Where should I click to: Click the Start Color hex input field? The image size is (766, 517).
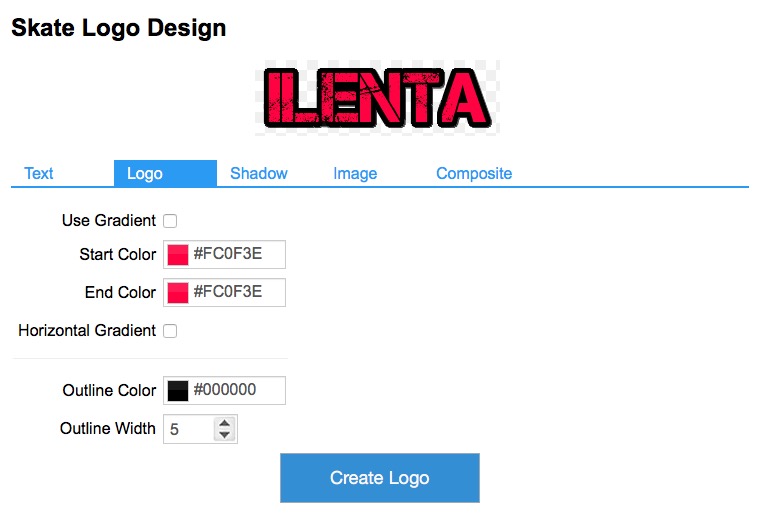click(236, 254)
